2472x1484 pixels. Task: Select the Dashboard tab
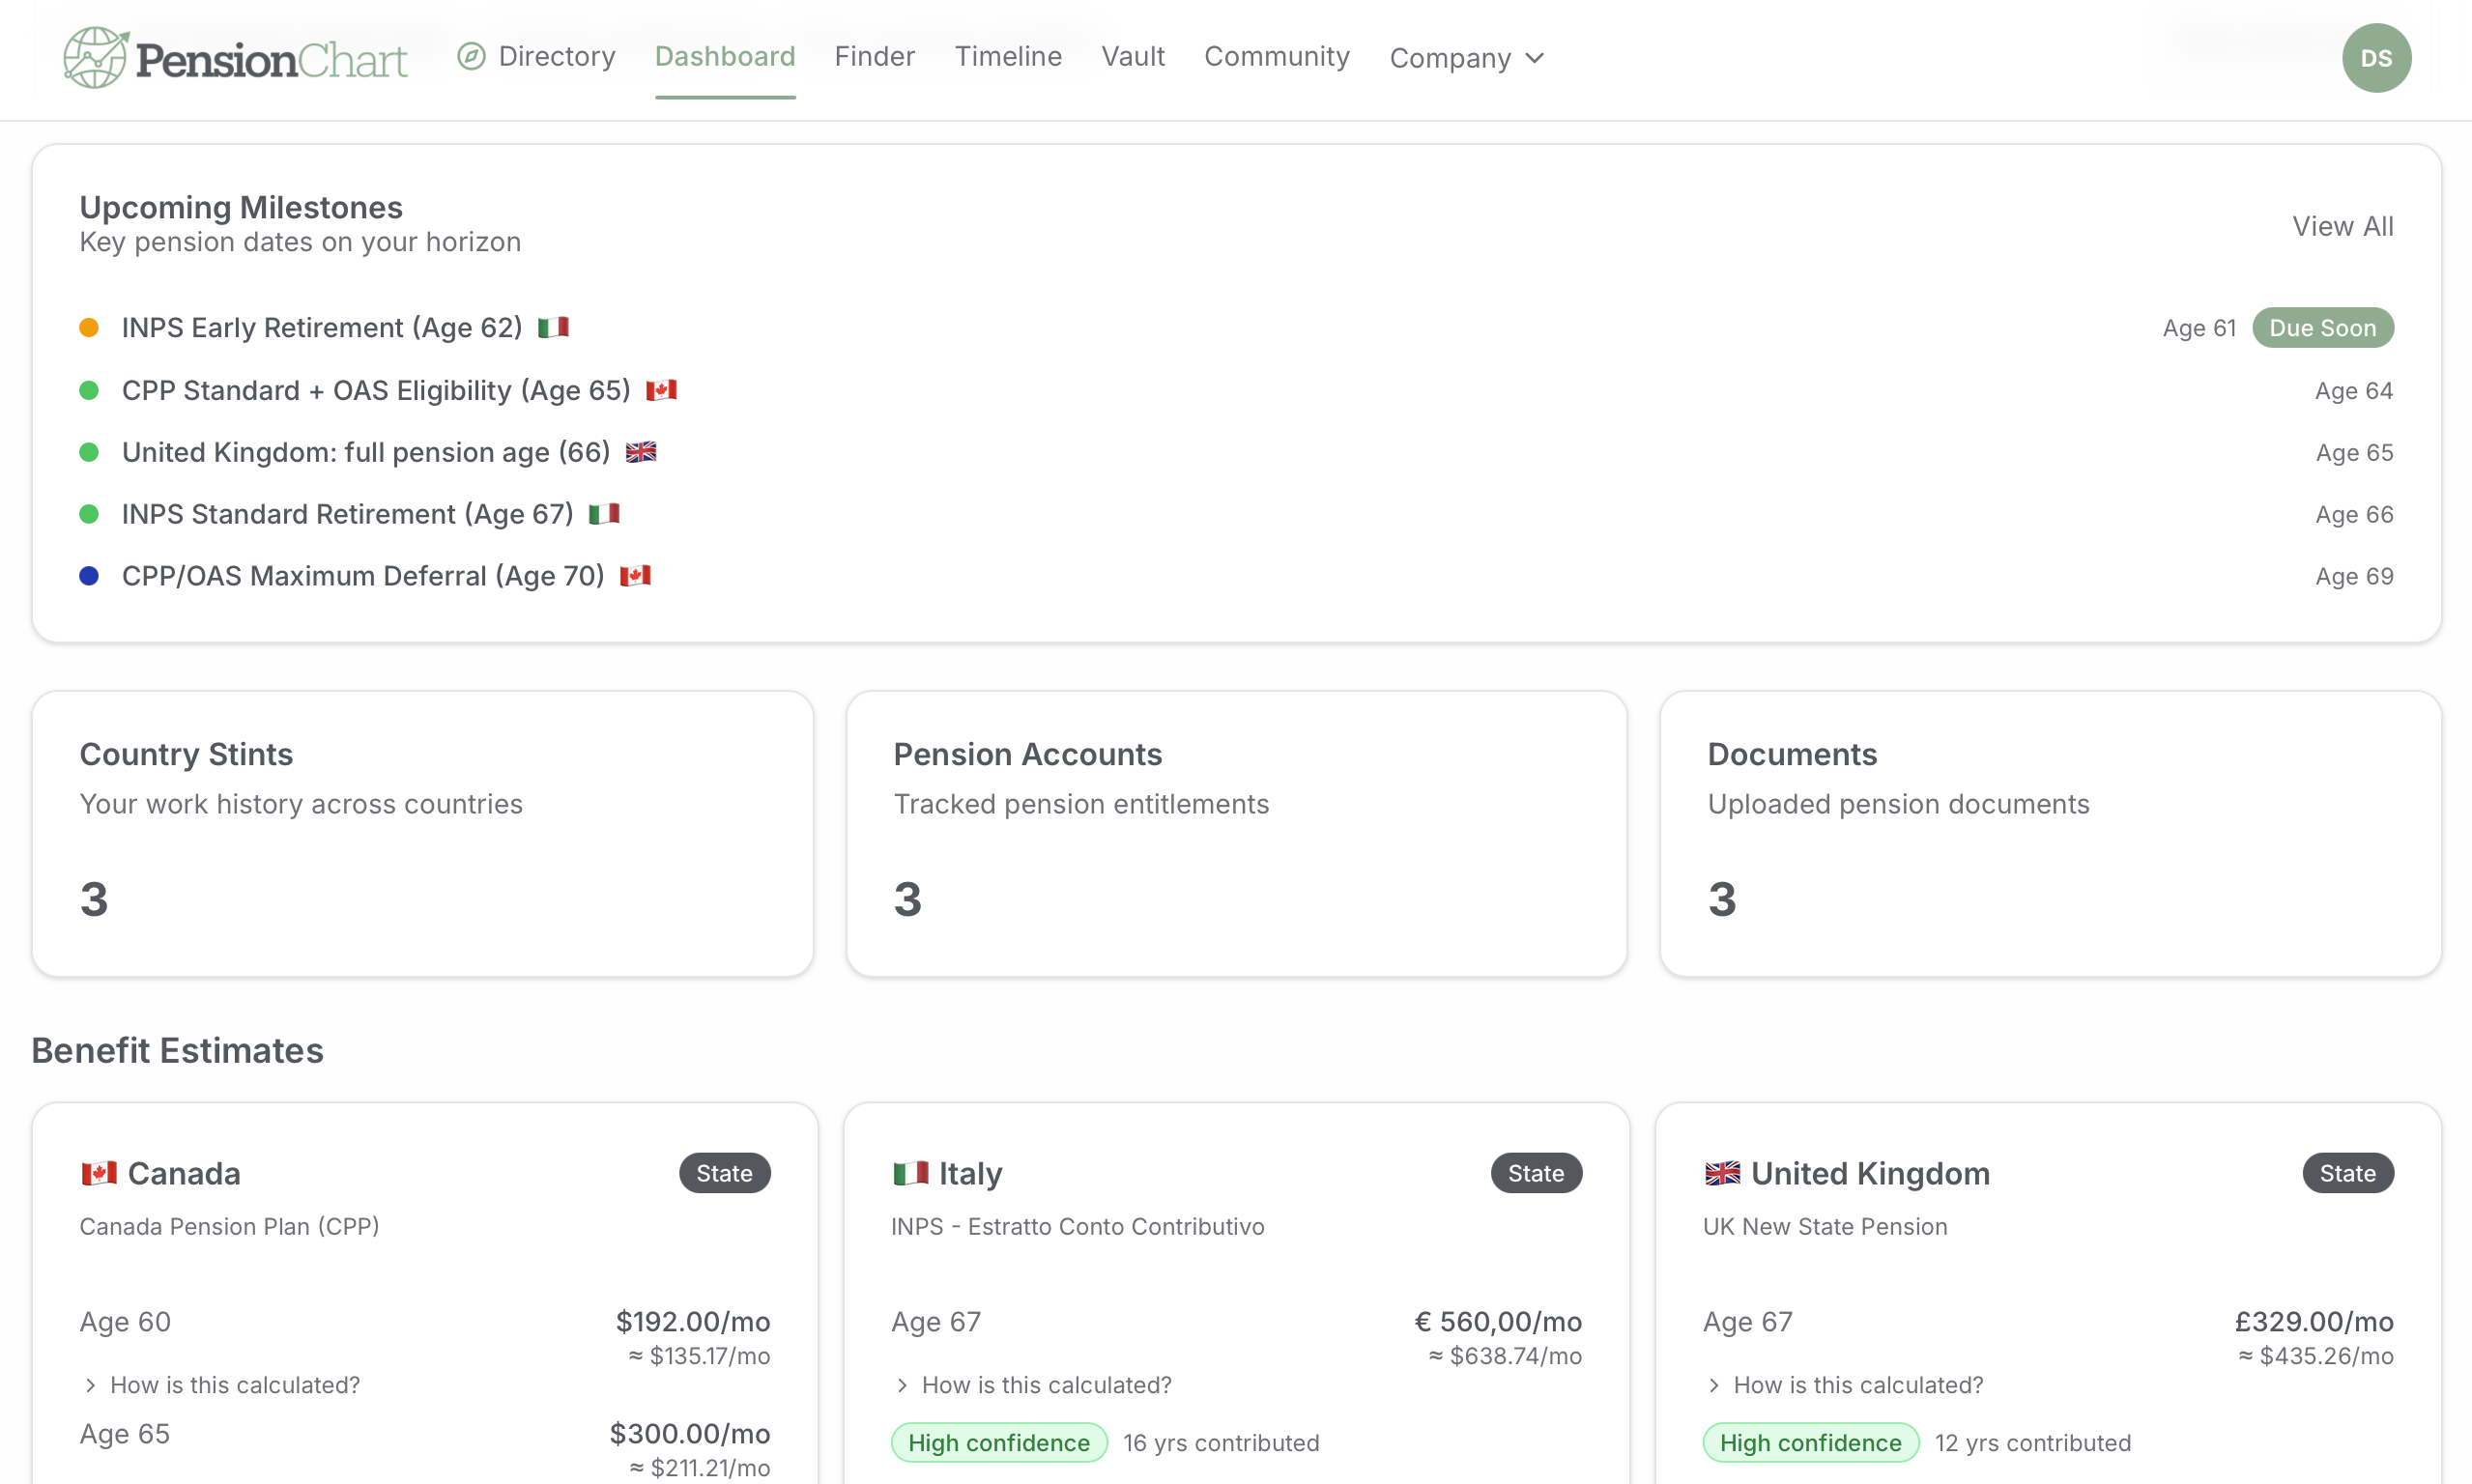point(725,57)
